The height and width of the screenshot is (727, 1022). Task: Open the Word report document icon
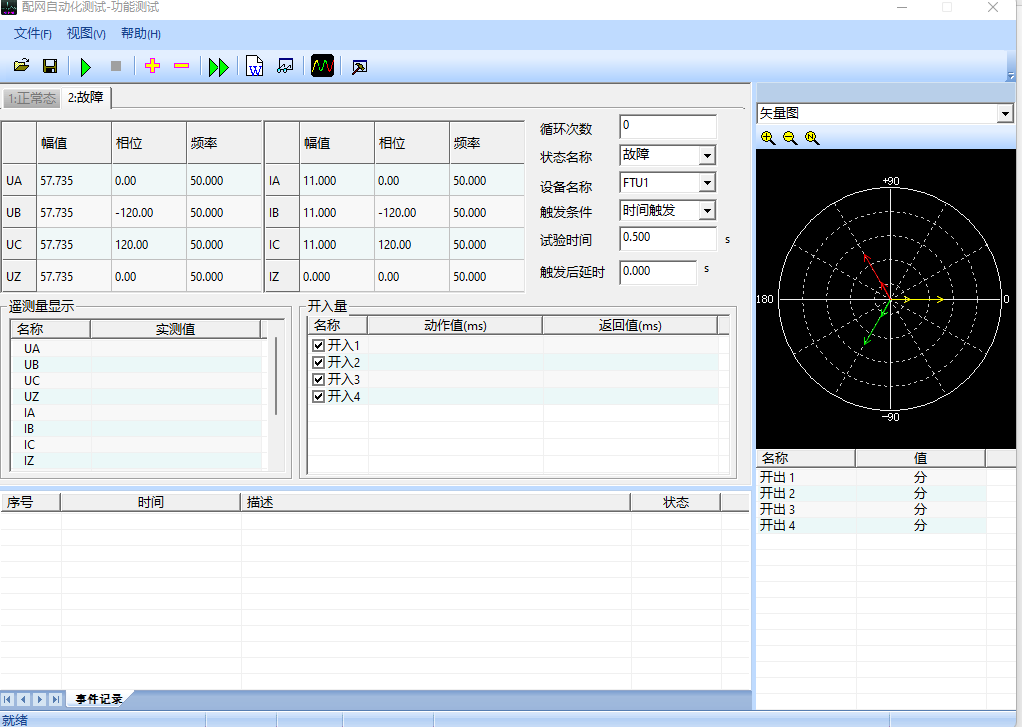point(255,67)
